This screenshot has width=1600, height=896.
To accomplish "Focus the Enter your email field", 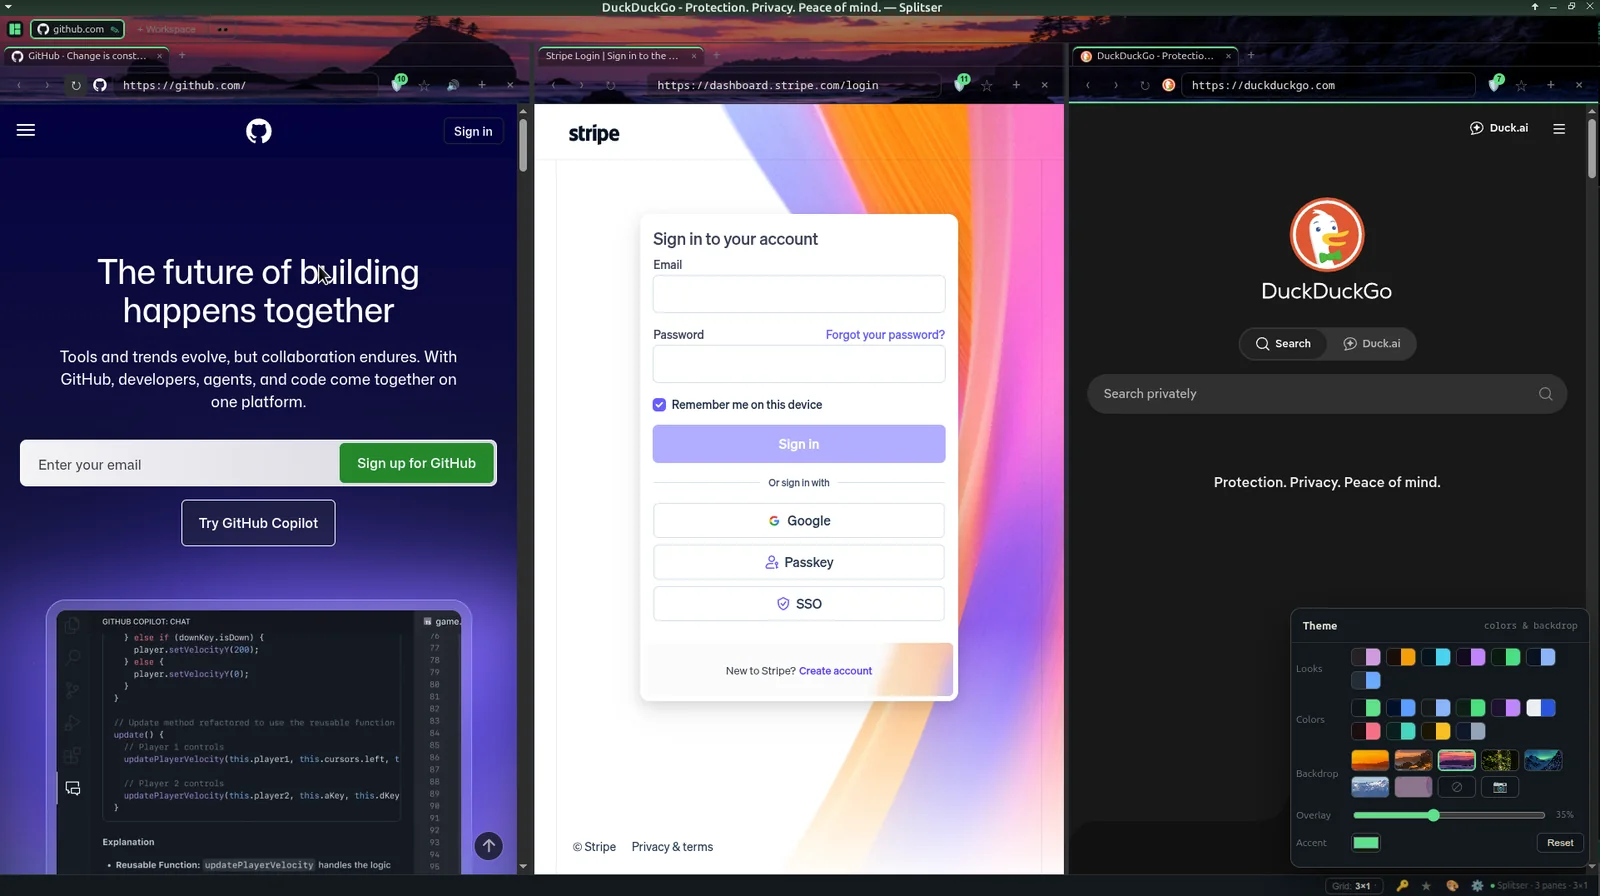I will click(180, 464).
